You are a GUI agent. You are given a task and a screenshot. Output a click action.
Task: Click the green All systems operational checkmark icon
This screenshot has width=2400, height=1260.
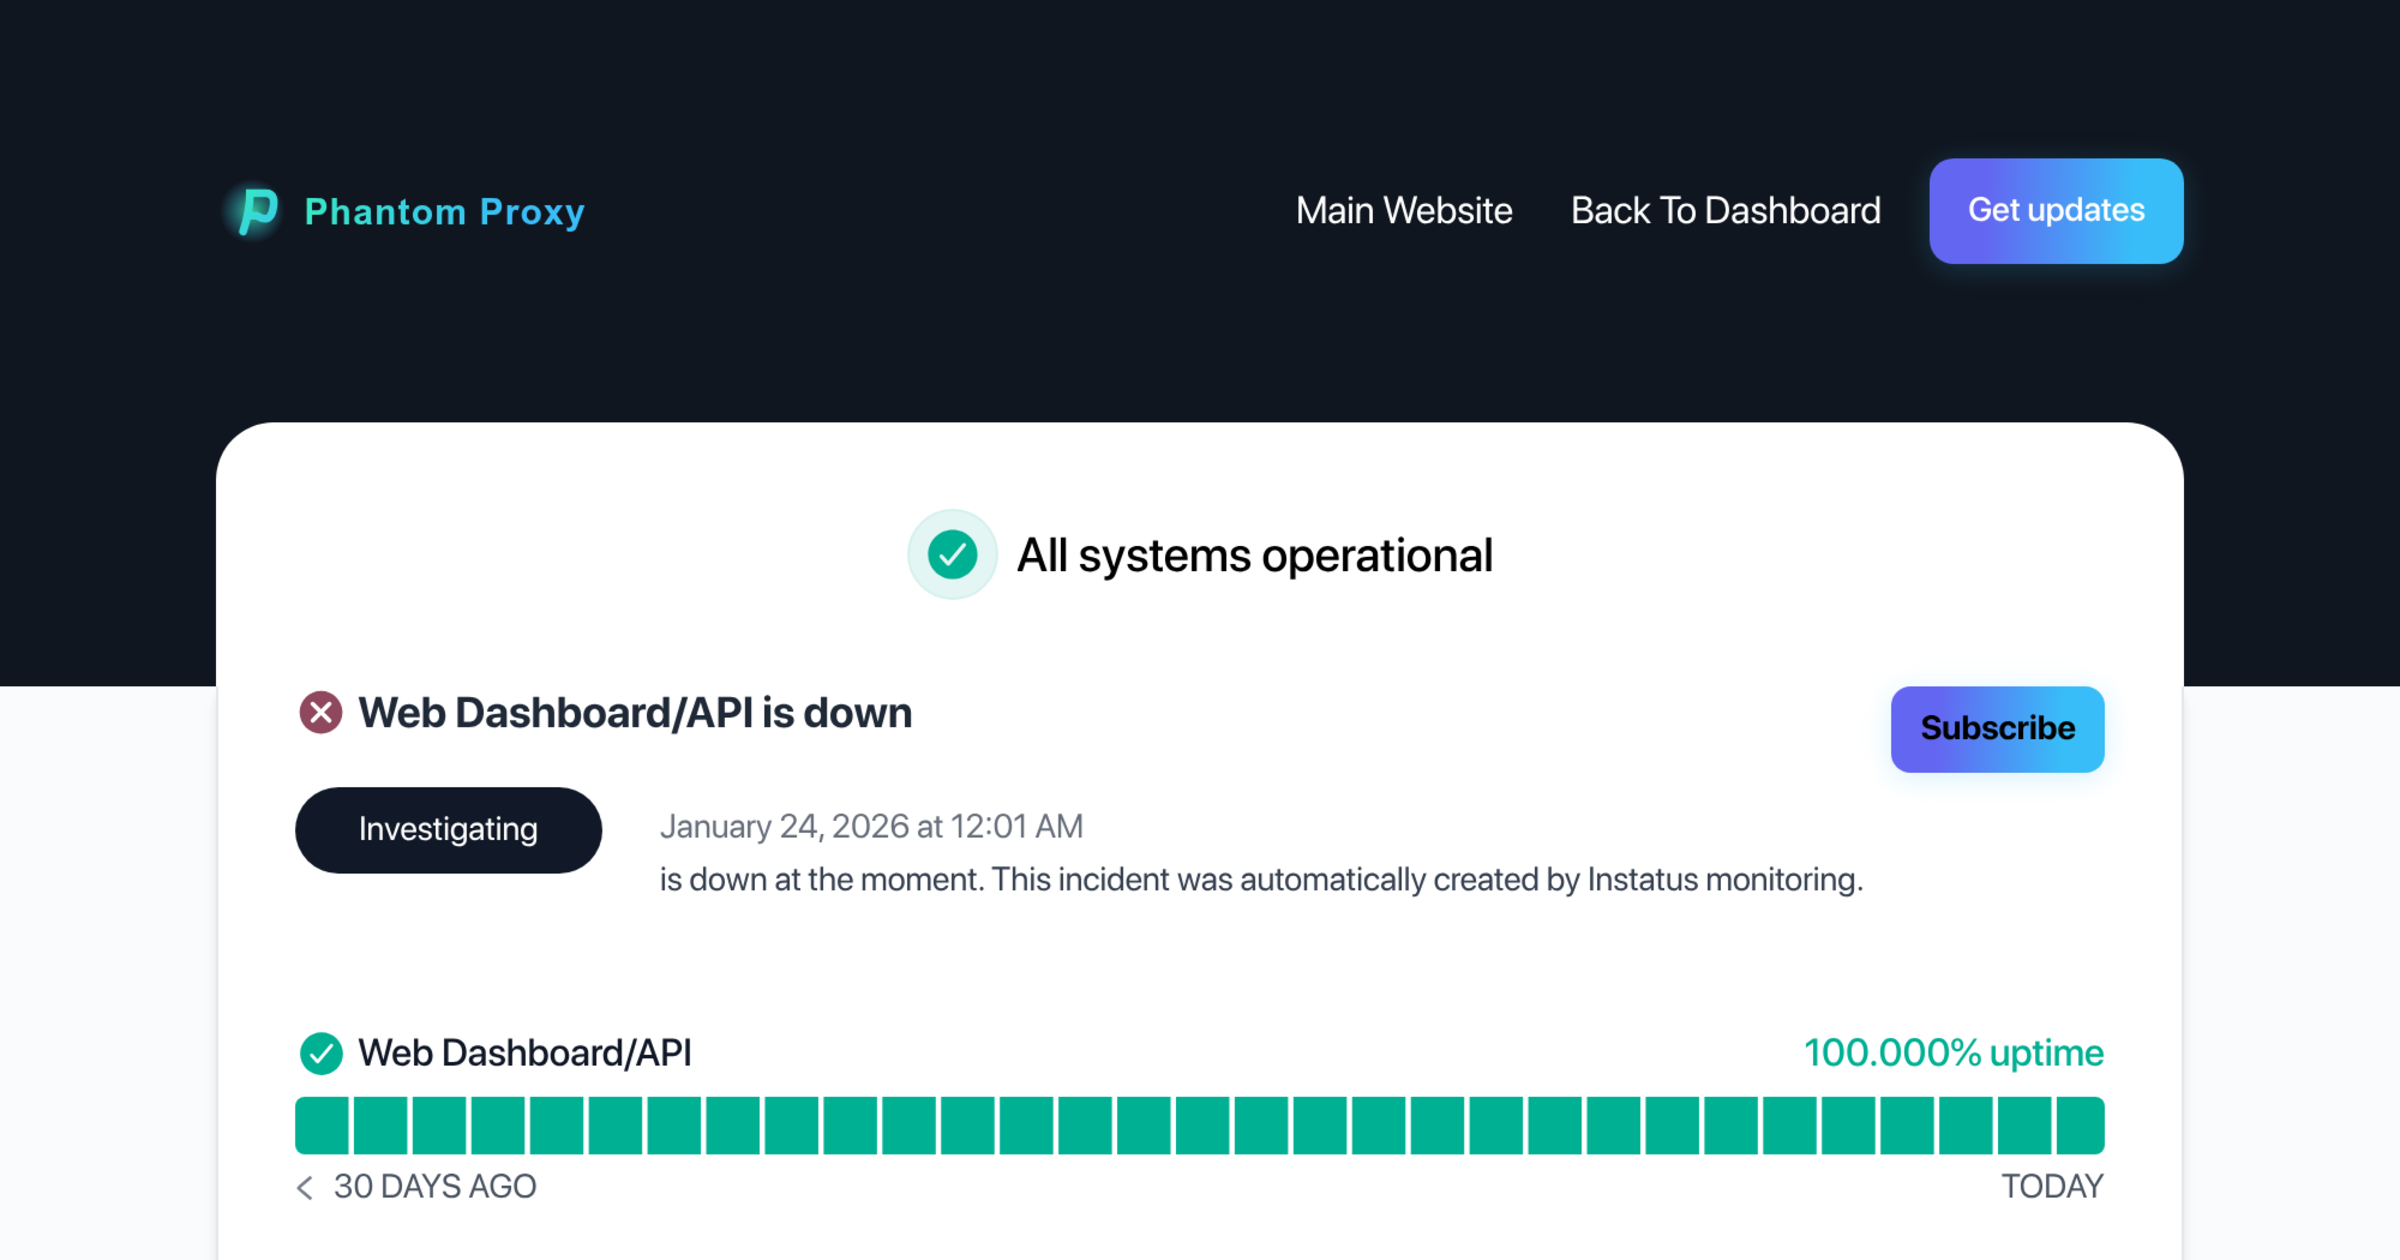[x=951, y=553]
